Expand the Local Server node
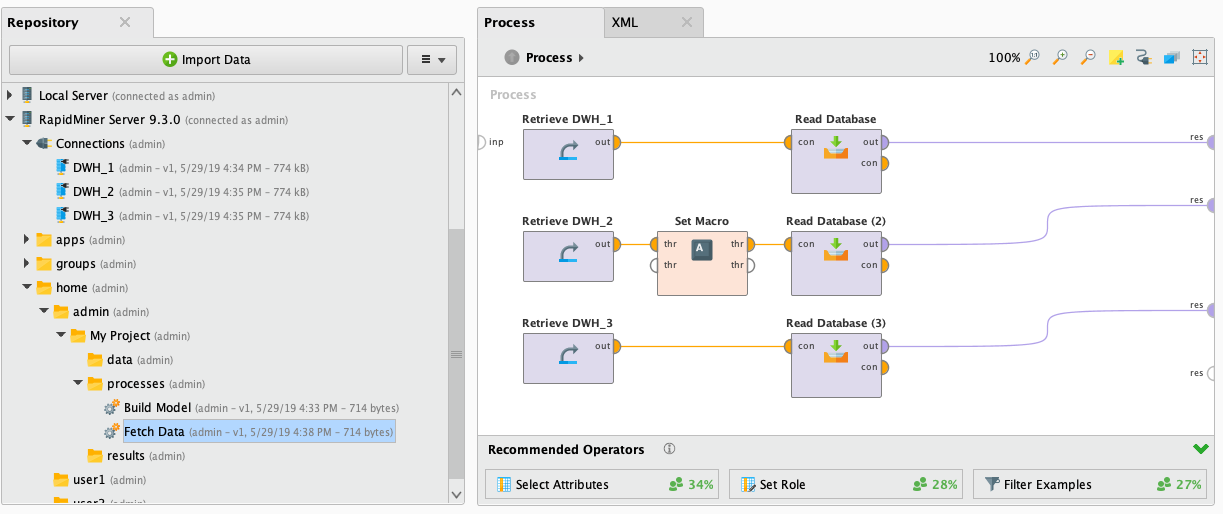Viewport: 1223px width, 514px height. coord(11,95)
